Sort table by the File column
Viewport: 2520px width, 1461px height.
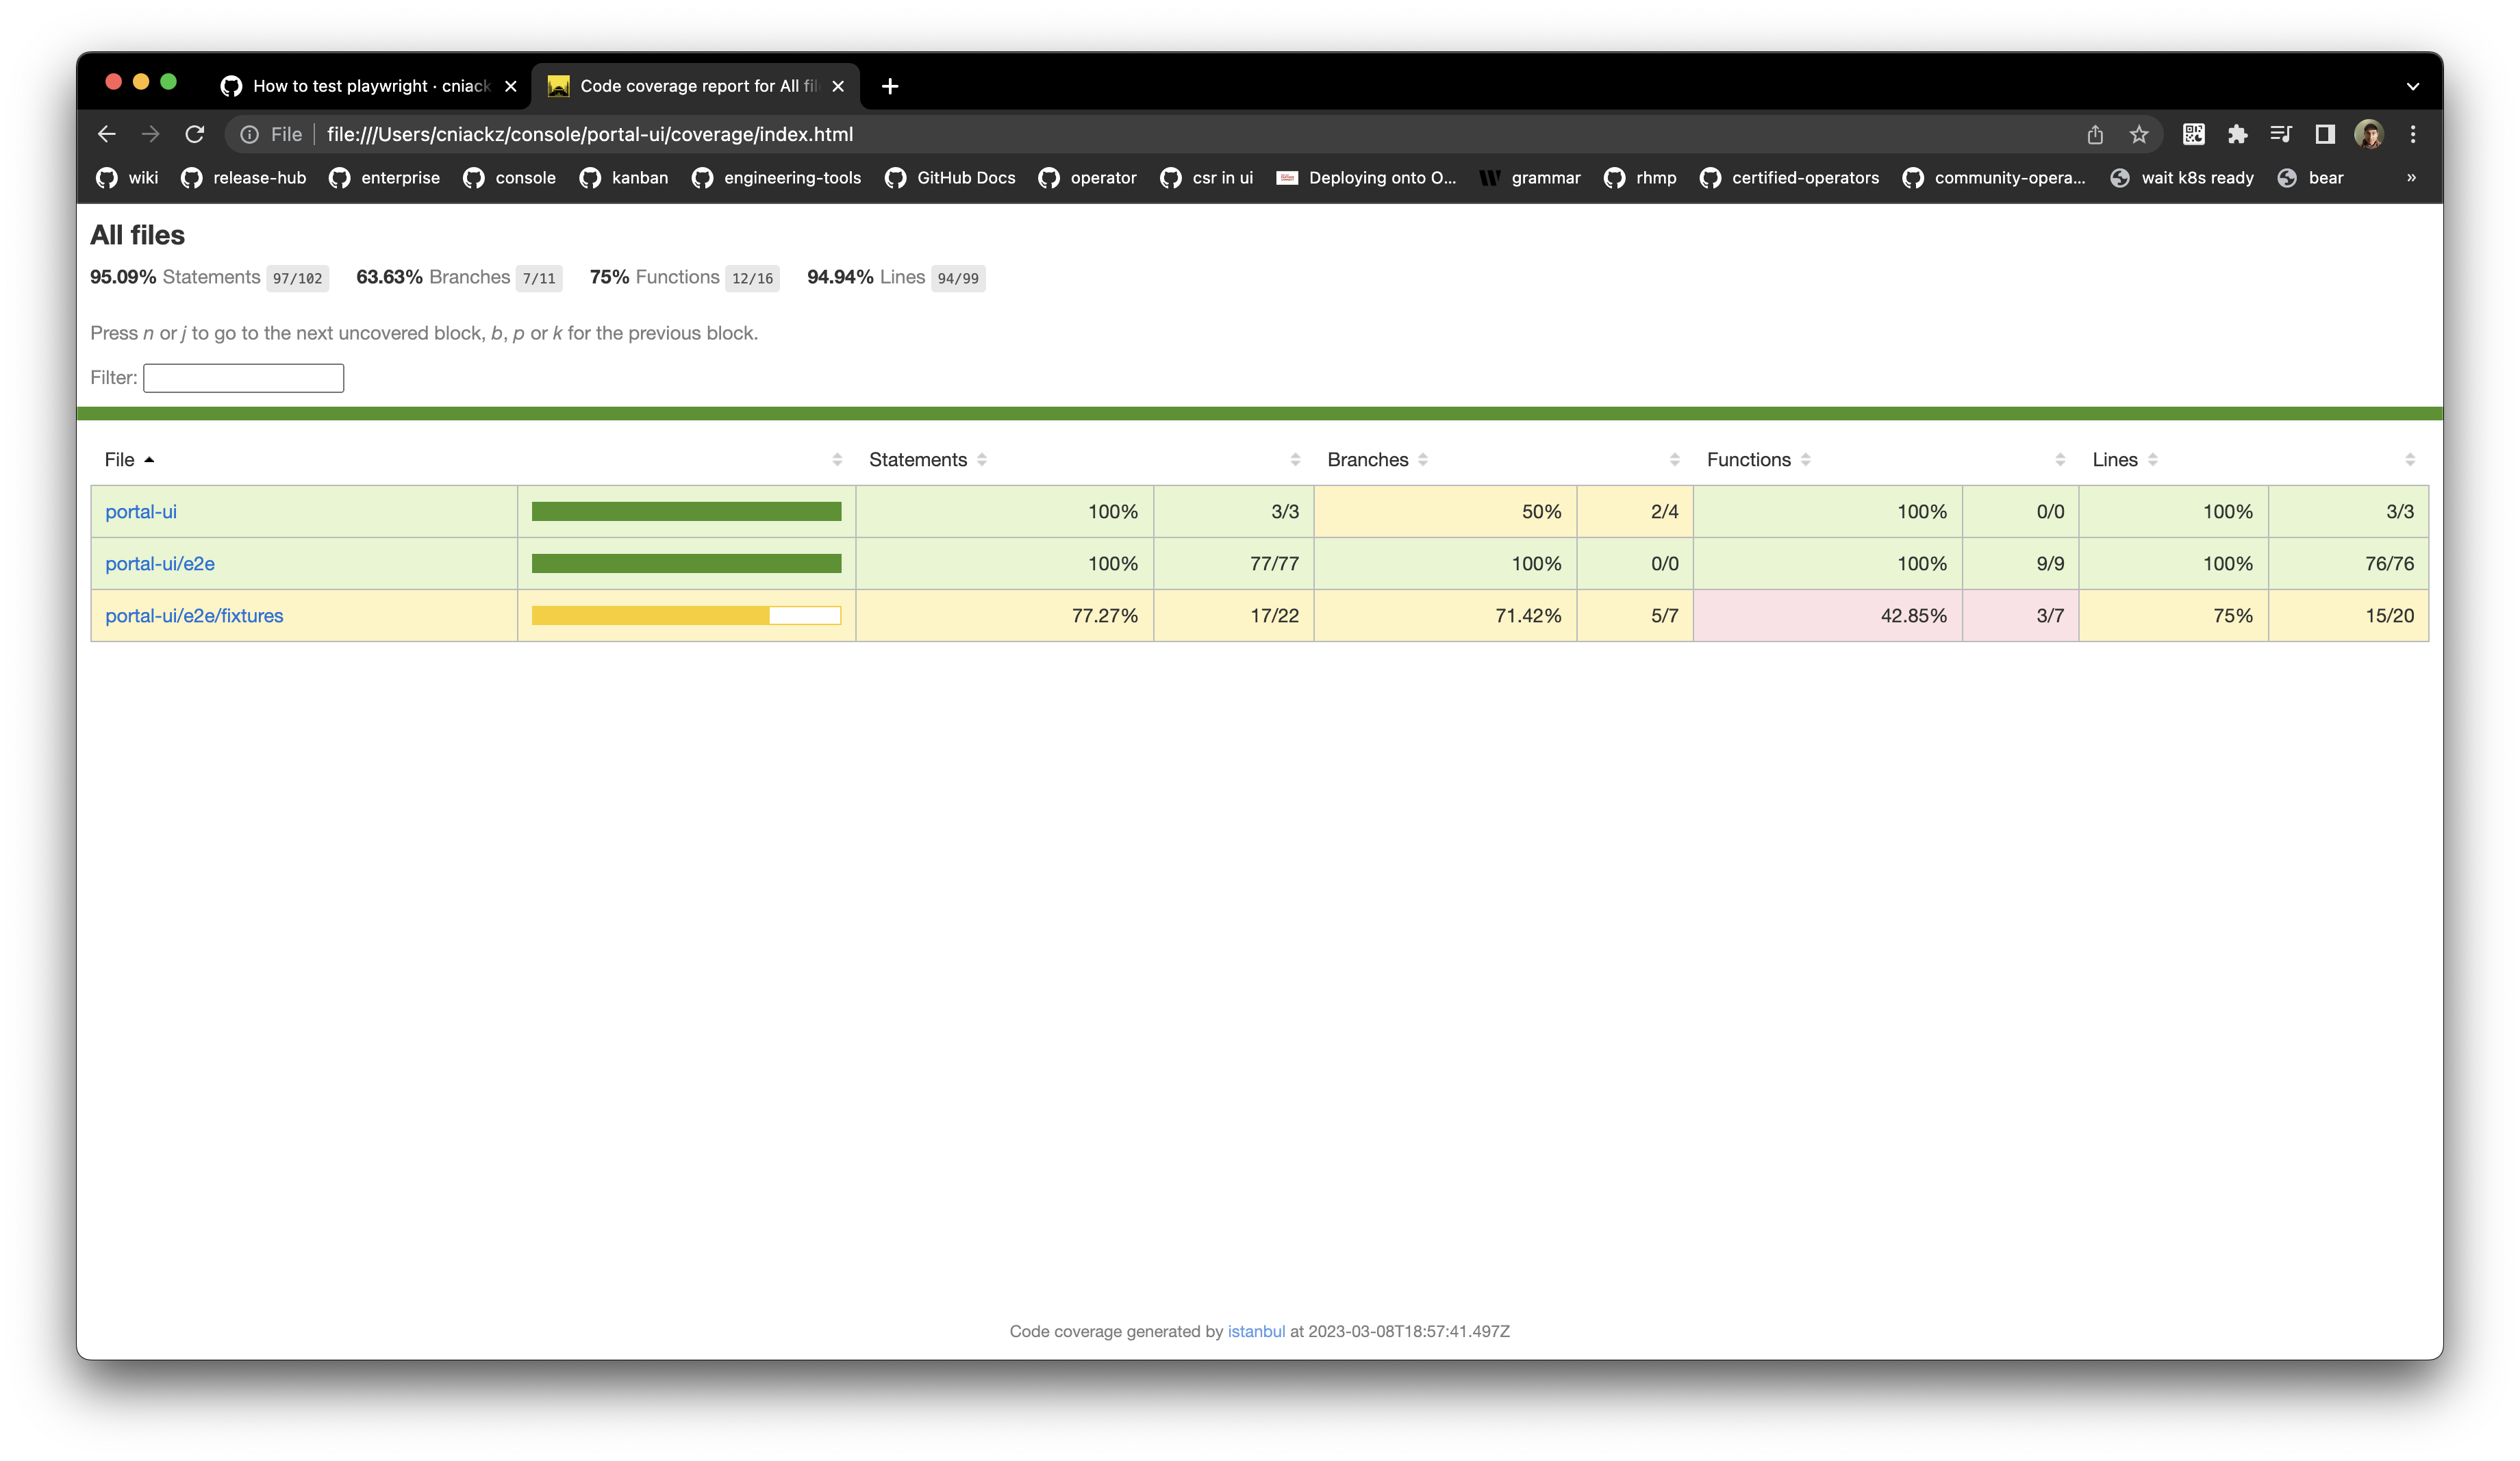coord(120,460)
